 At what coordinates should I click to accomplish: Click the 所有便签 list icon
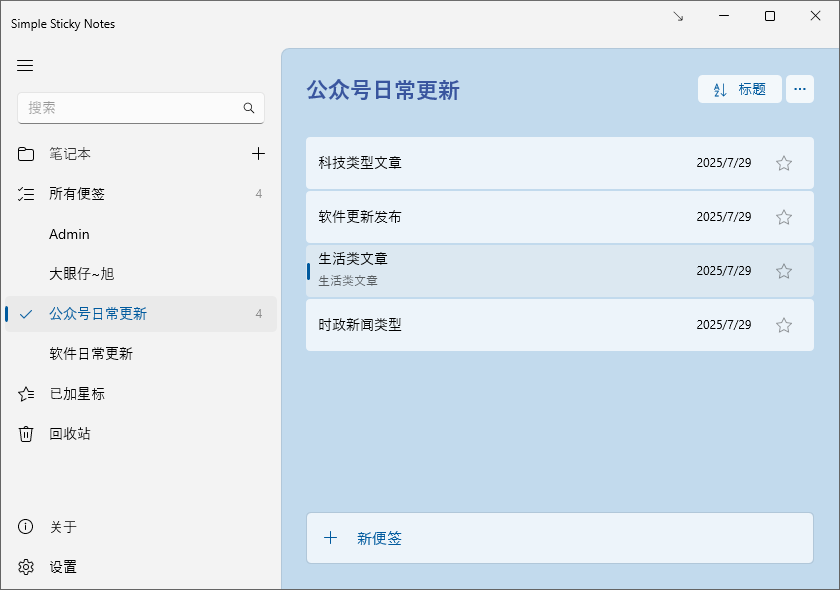26,194
